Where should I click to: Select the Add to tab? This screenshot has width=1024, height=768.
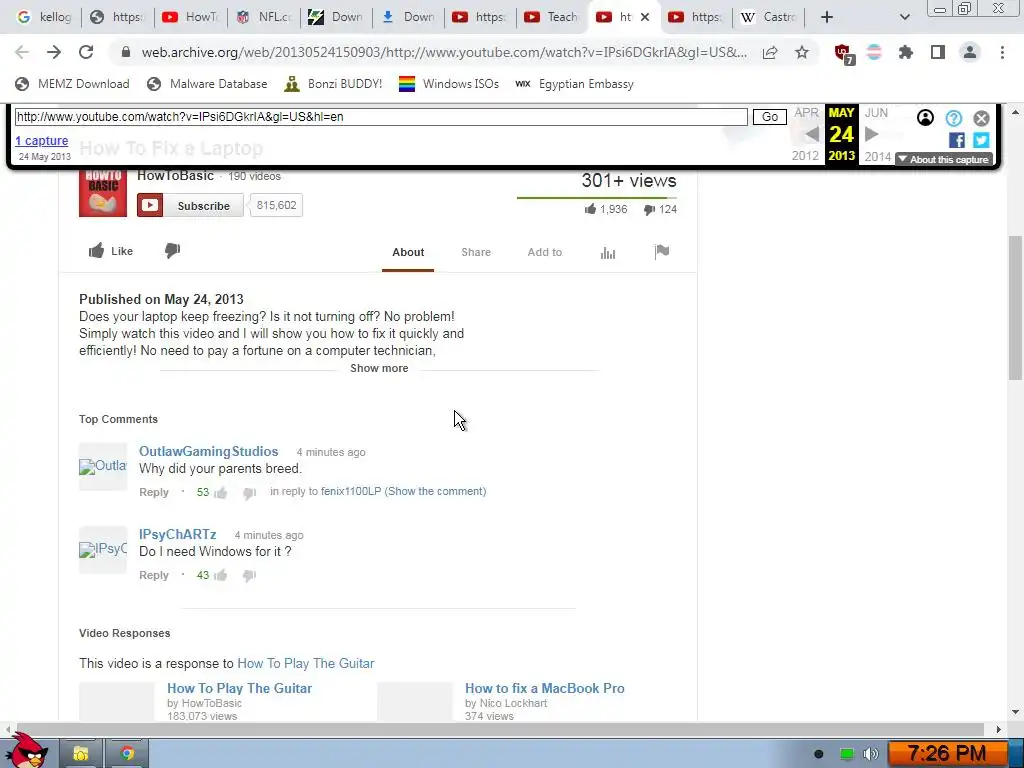pos(545,252)
